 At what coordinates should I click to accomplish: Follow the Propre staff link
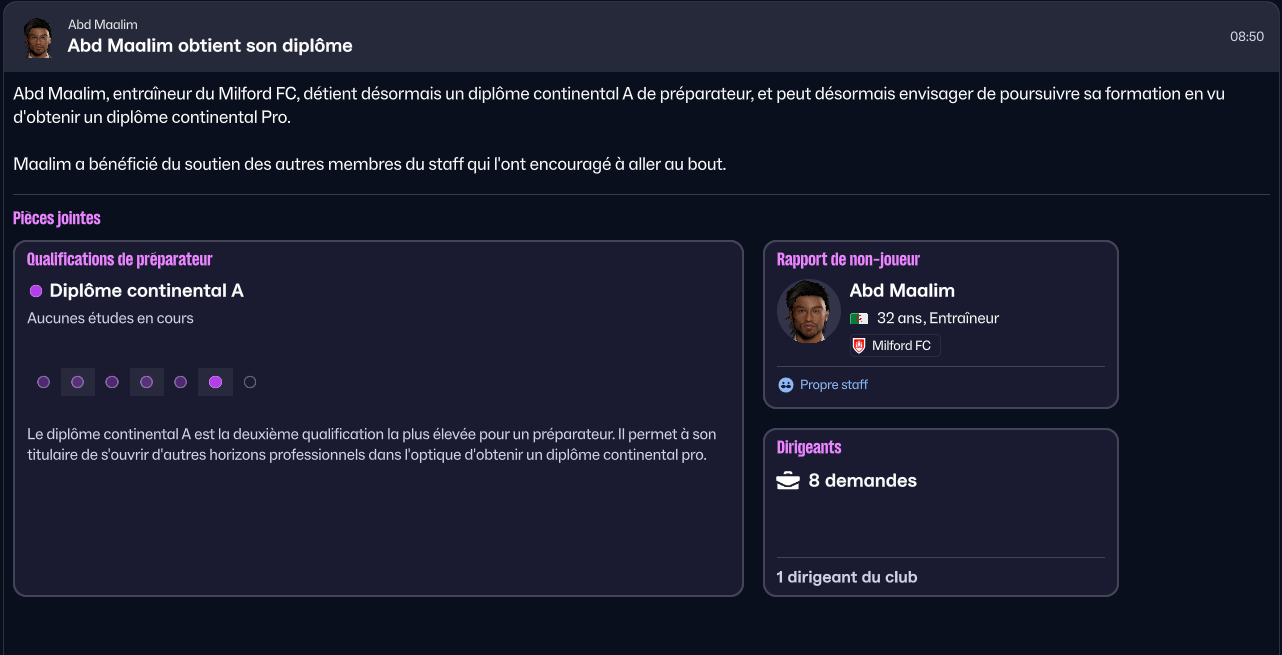click(x=834, y=385)
